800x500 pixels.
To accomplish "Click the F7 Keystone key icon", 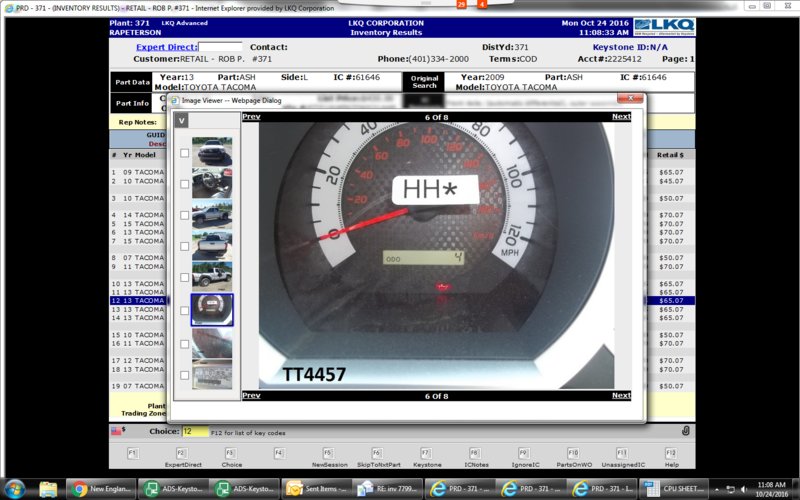I will pyautogui.click(x=426, y=453).
